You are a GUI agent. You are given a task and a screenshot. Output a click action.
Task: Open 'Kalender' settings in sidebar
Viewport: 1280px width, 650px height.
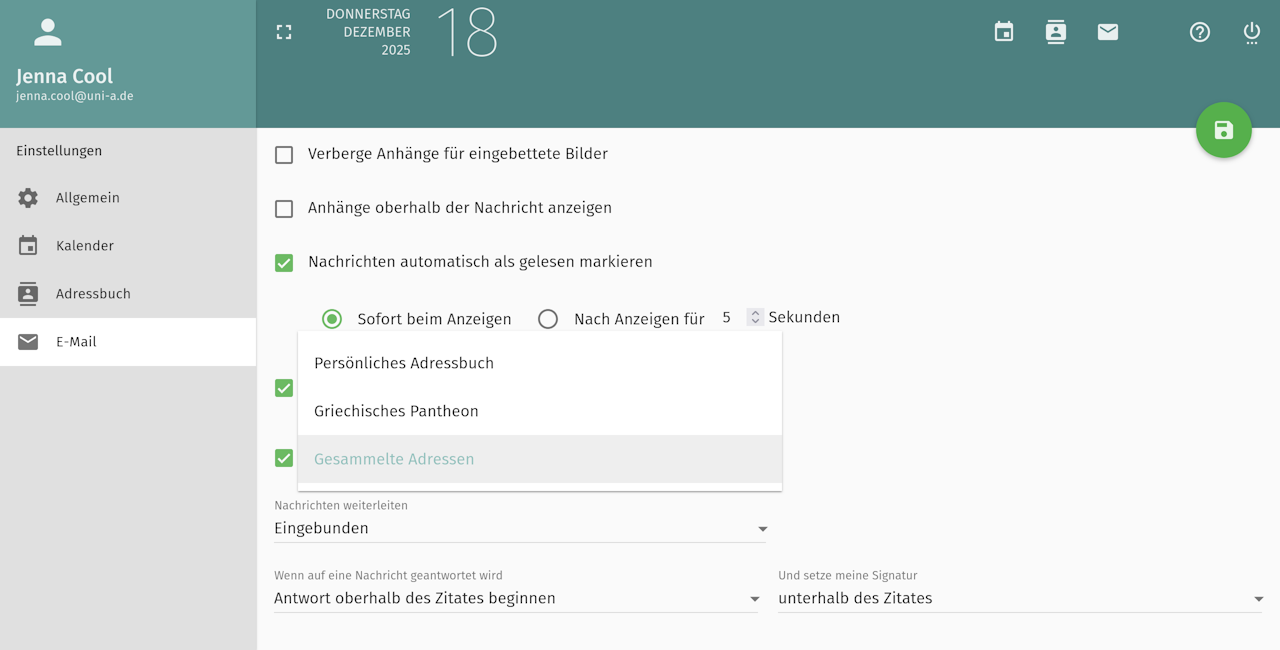tap(85, 246)
